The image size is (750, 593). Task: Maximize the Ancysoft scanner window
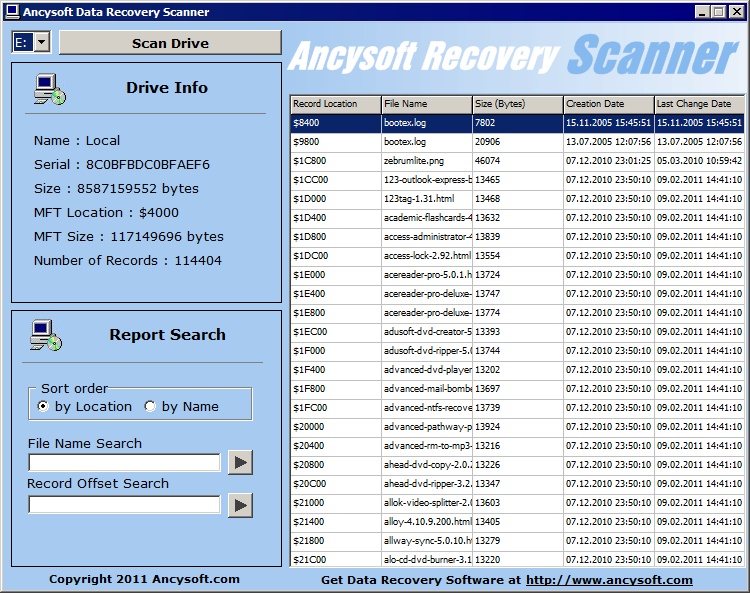(x=718, y=12)
